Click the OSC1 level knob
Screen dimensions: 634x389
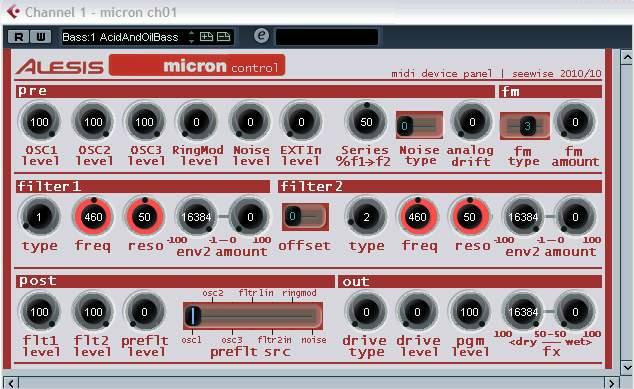[39, 122]
